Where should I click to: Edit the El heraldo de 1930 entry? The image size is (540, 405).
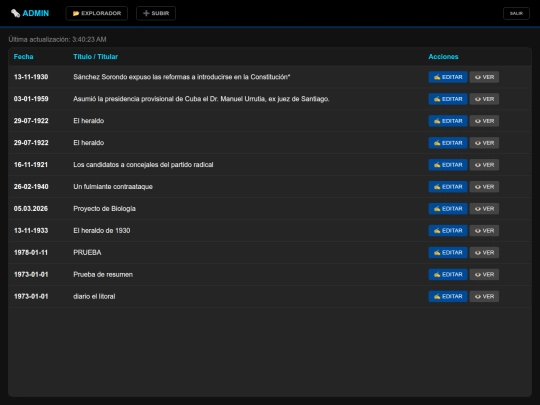448,231
